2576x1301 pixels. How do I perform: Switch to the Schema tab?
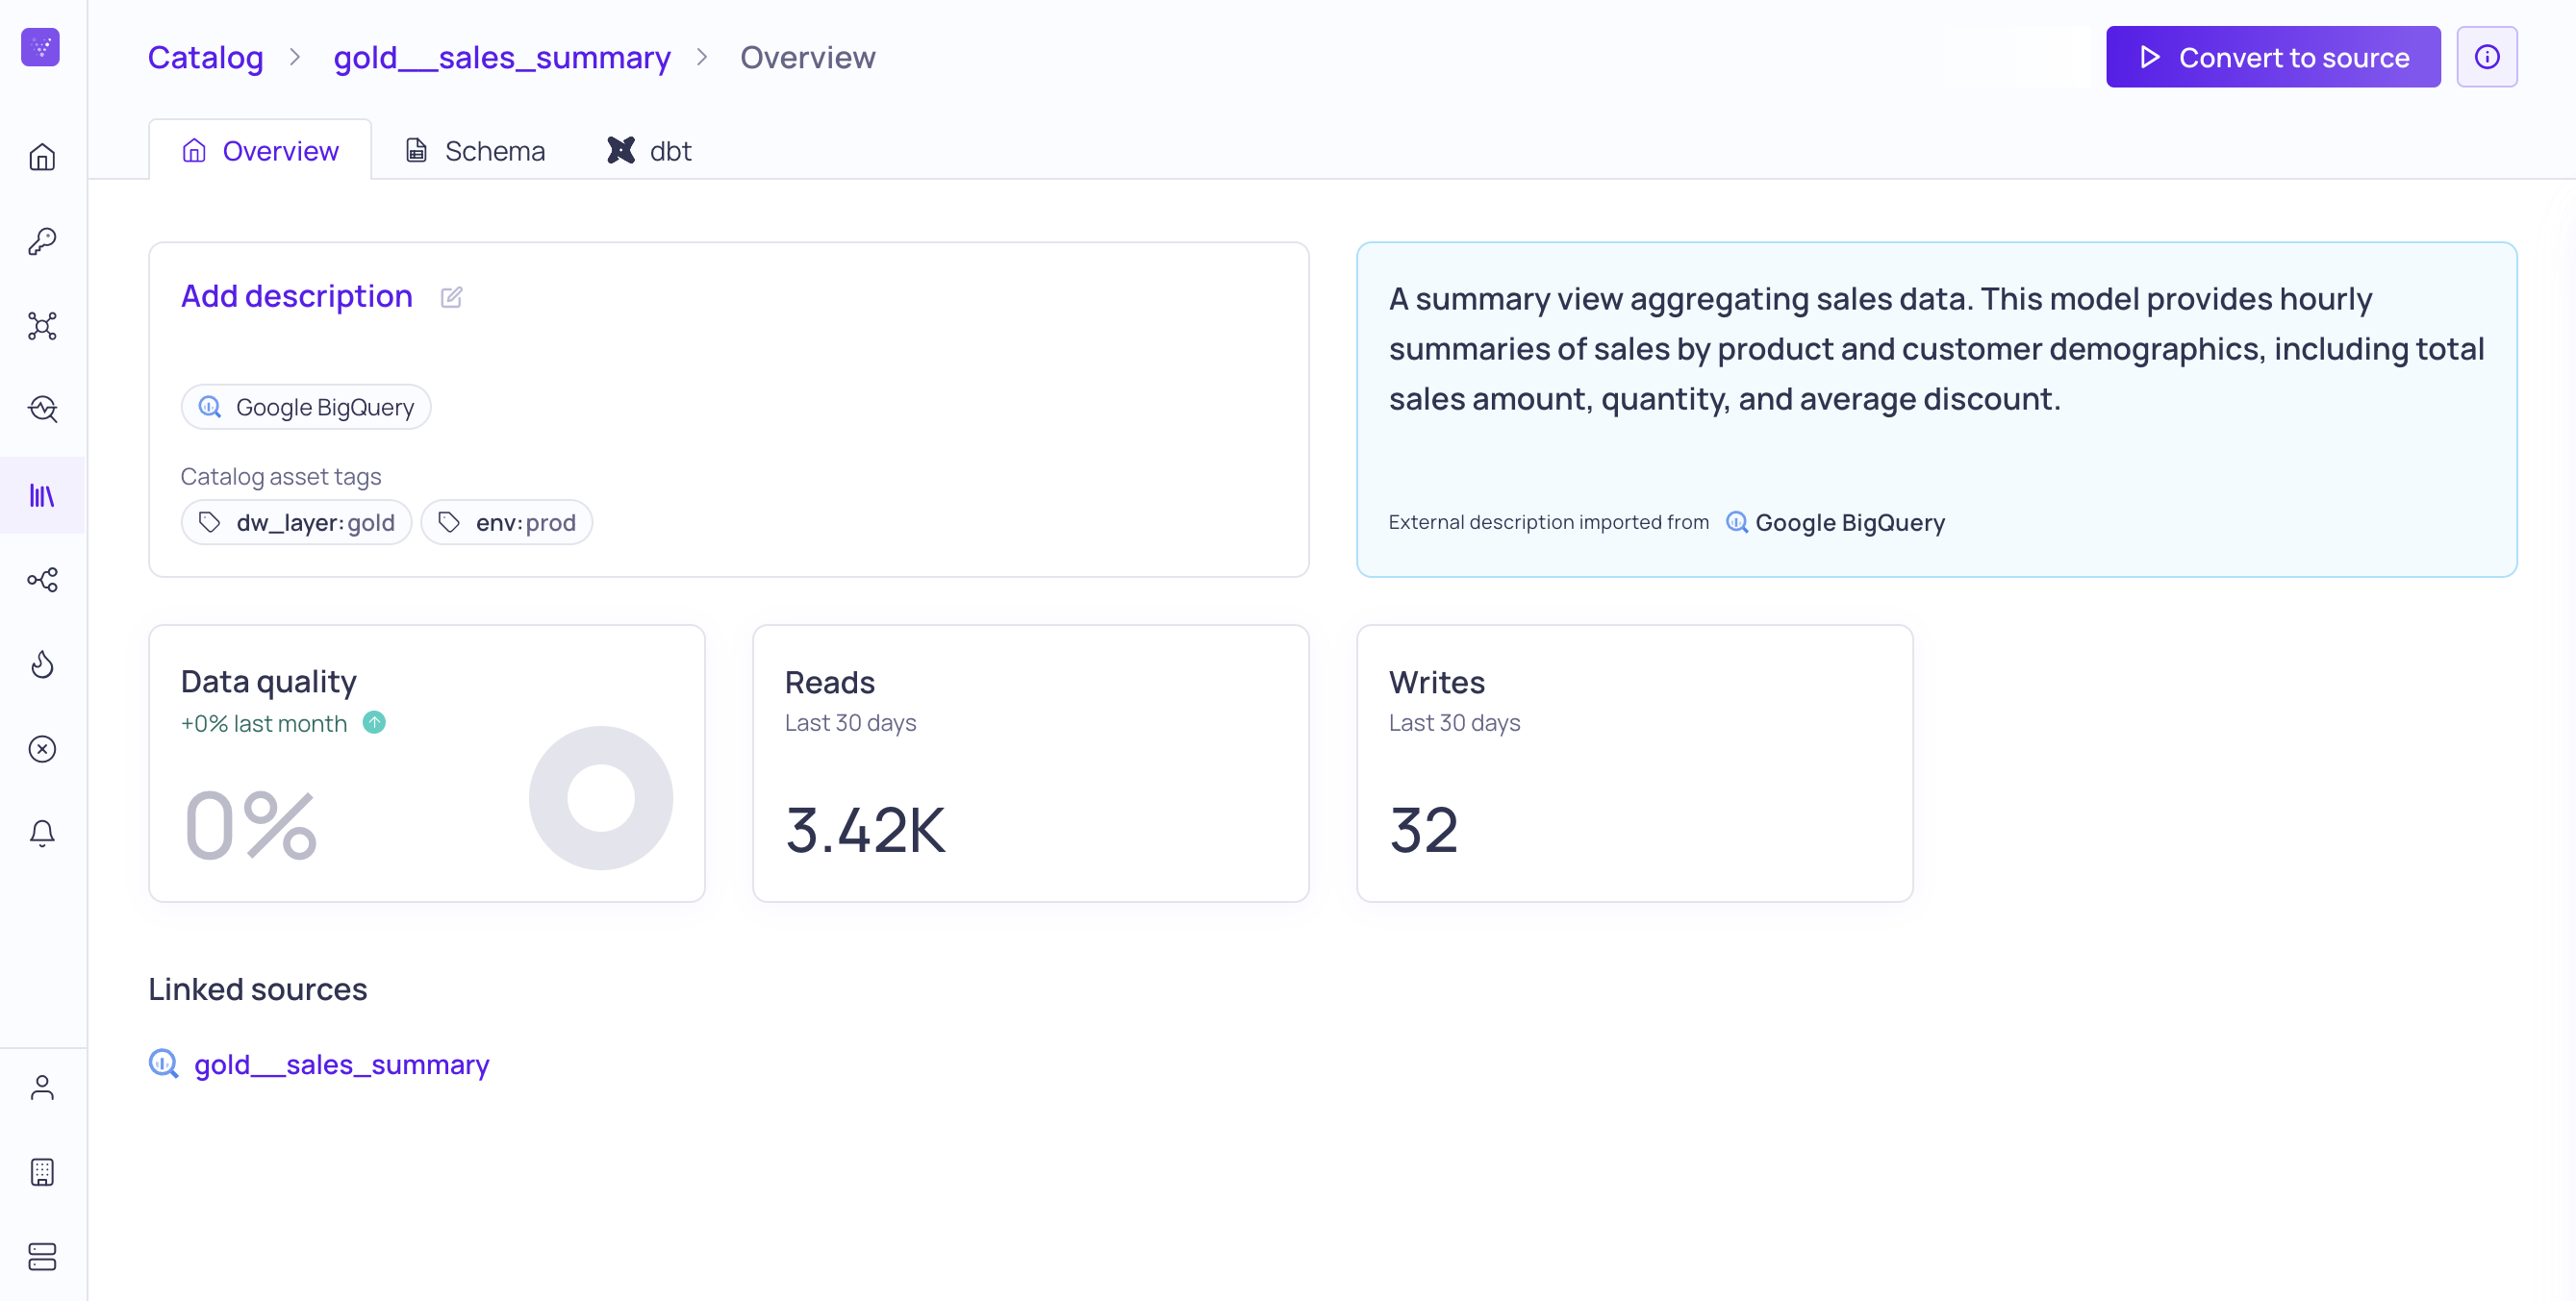(x=475, y=151)
